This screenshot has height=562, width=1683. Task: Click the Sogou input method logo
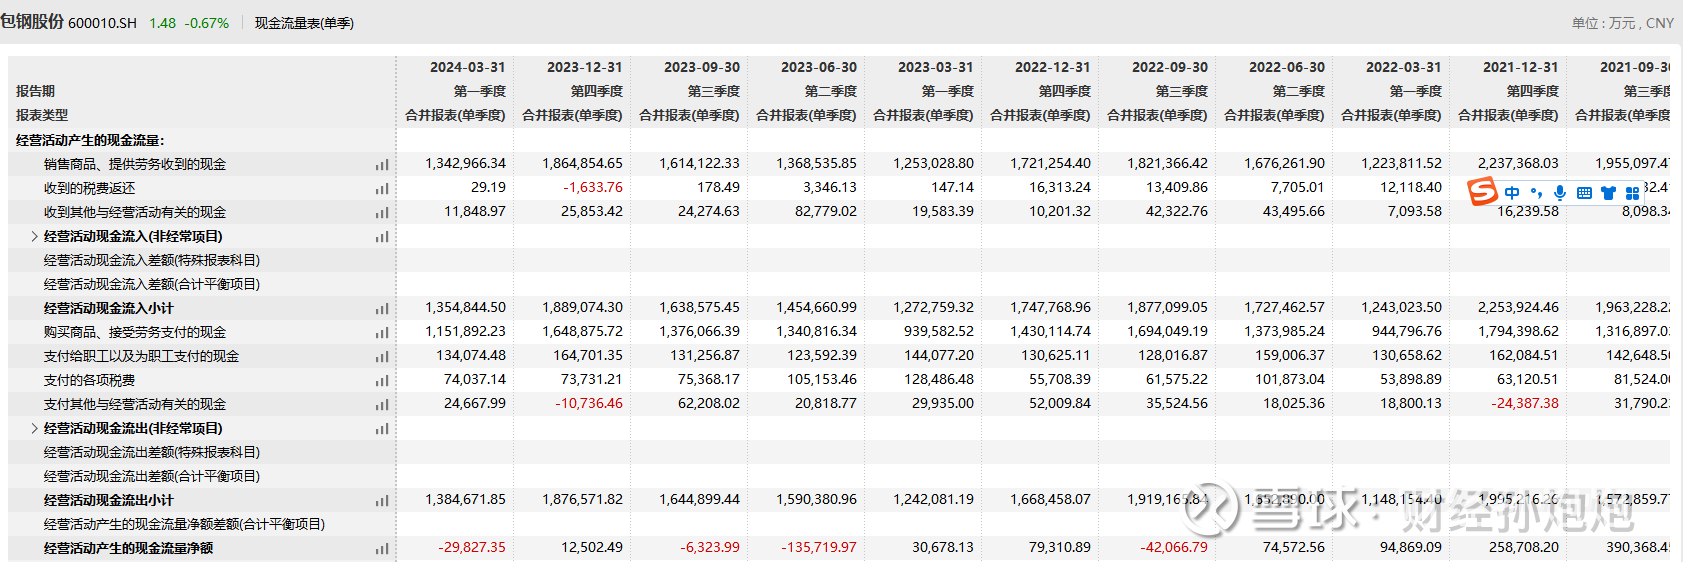tap(1482, 191)
